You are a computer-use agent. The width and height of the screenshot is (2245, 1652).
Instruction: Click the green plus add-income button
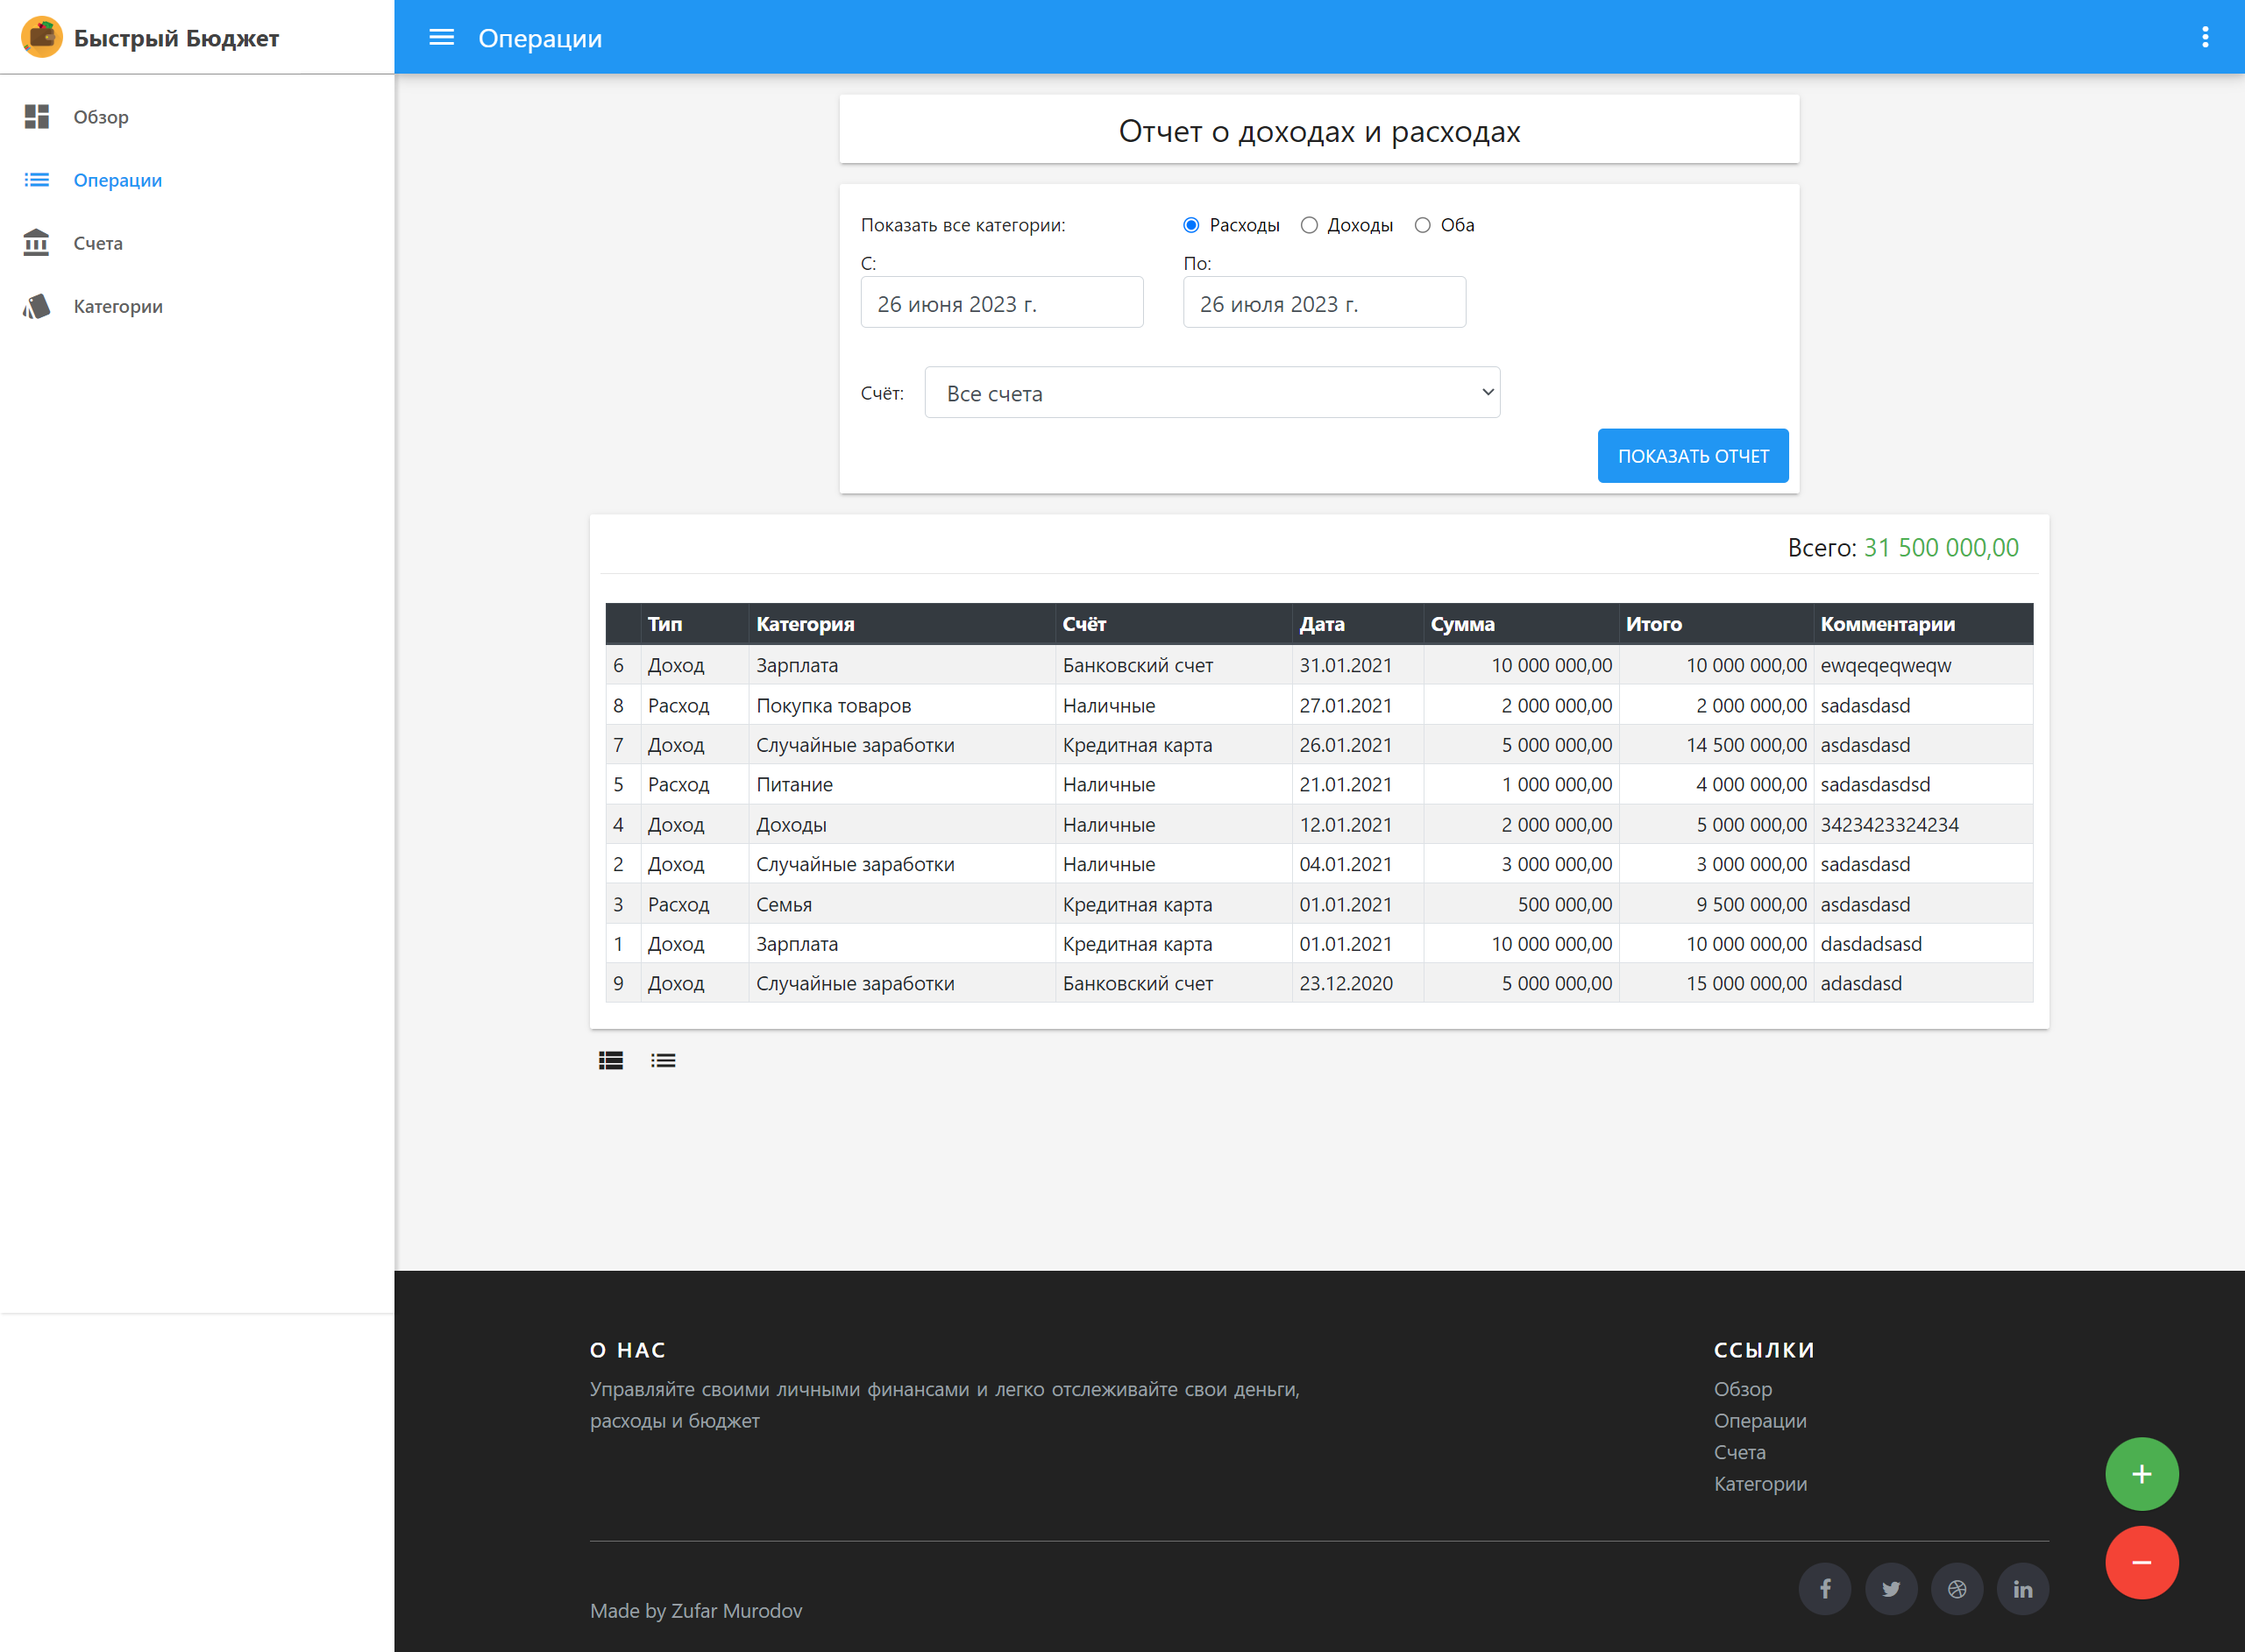(2141, 1474)
